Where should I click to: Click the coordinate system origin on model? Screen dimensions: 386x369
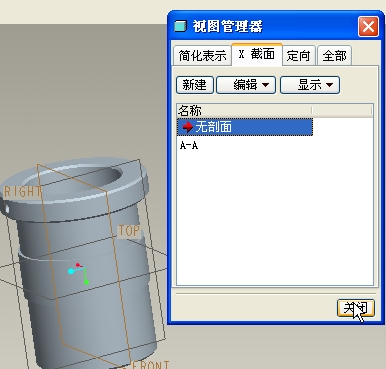pos(83,269)
